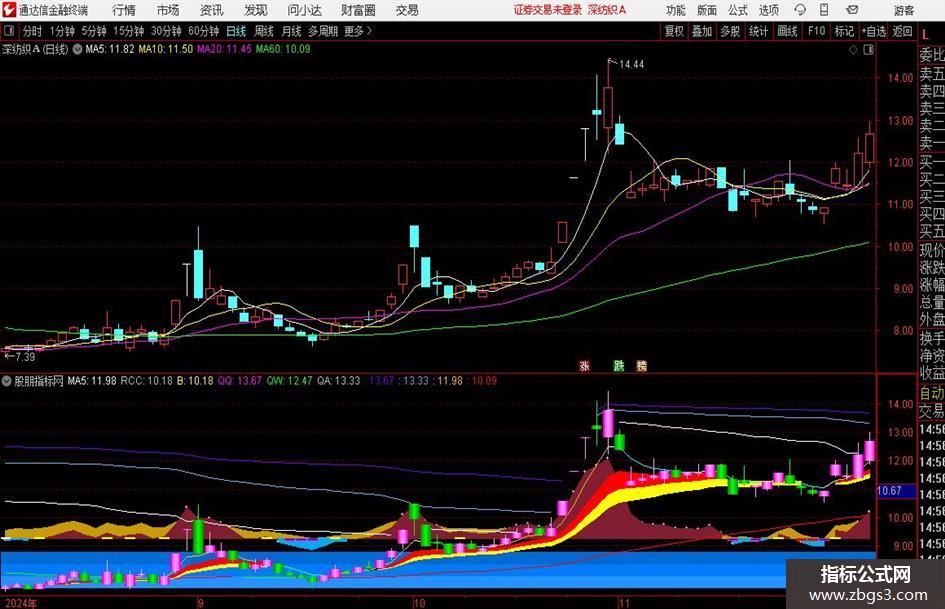This screenshot has height=609, width=945.
Task: Switch to the 30分钟 period tab
Action: tap(166, 31)
